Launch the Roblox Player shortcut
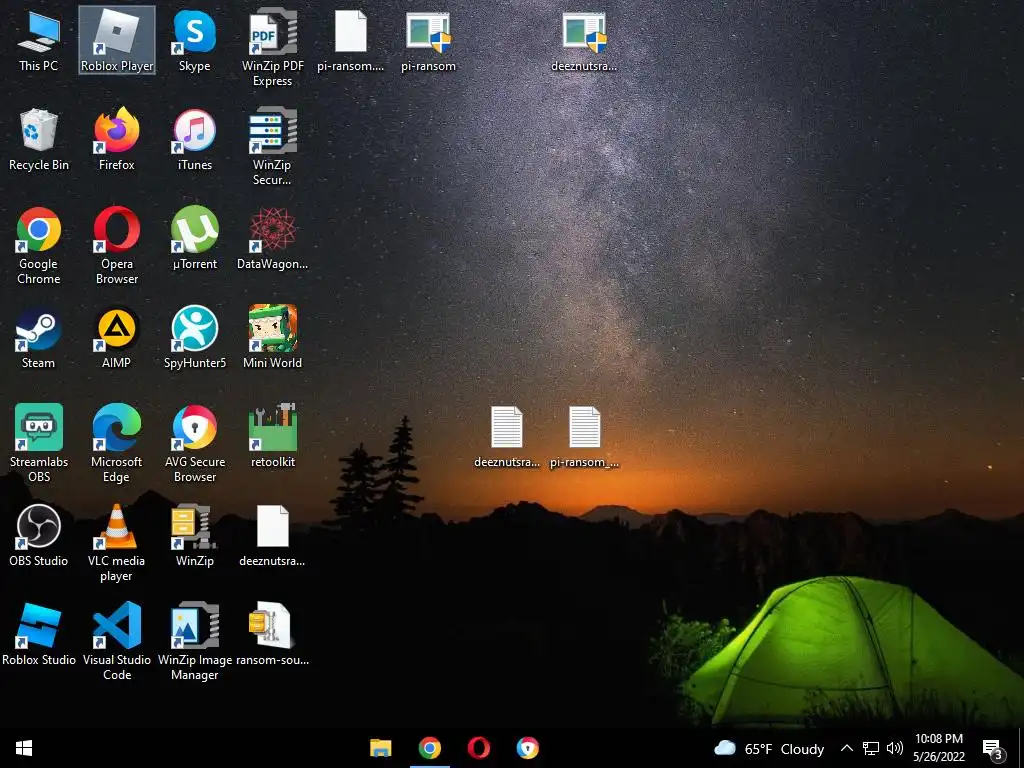Screen dimensions: 1024x768 coord(117,40)
